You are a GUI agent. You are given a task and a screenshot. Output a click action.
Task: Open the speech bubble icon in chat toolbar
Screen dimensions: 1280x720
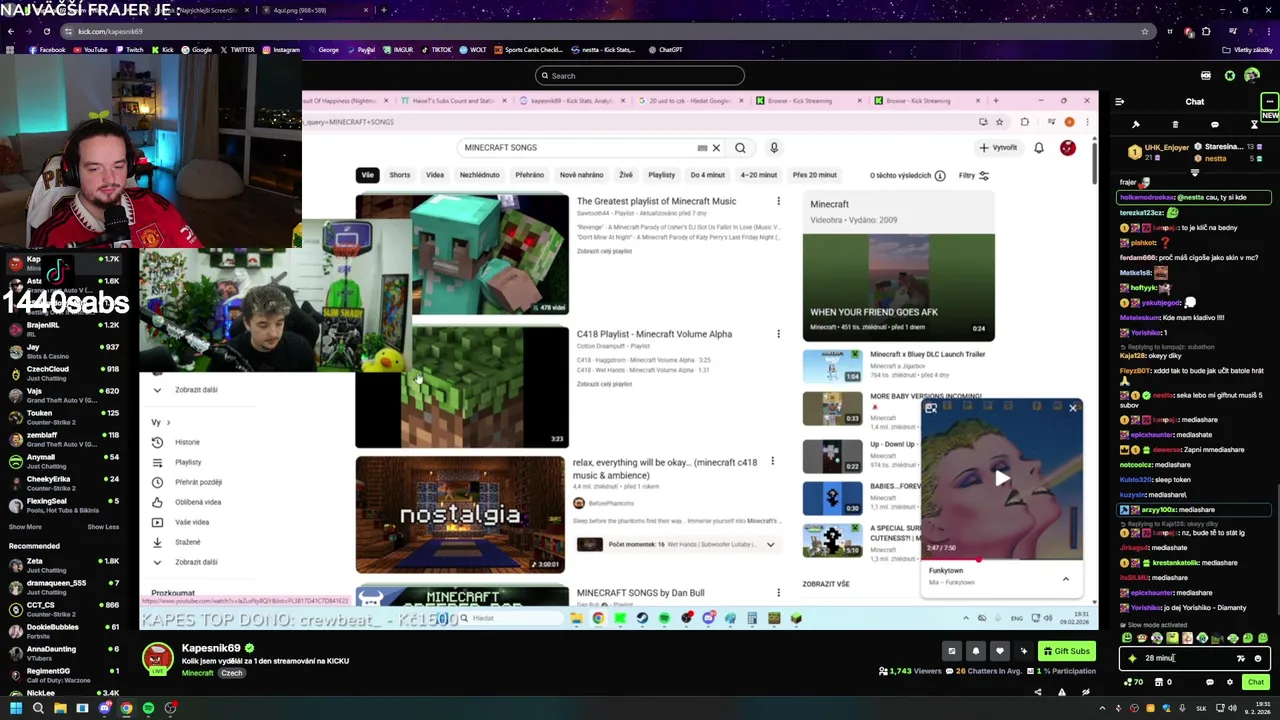[x=1215, y=125]
